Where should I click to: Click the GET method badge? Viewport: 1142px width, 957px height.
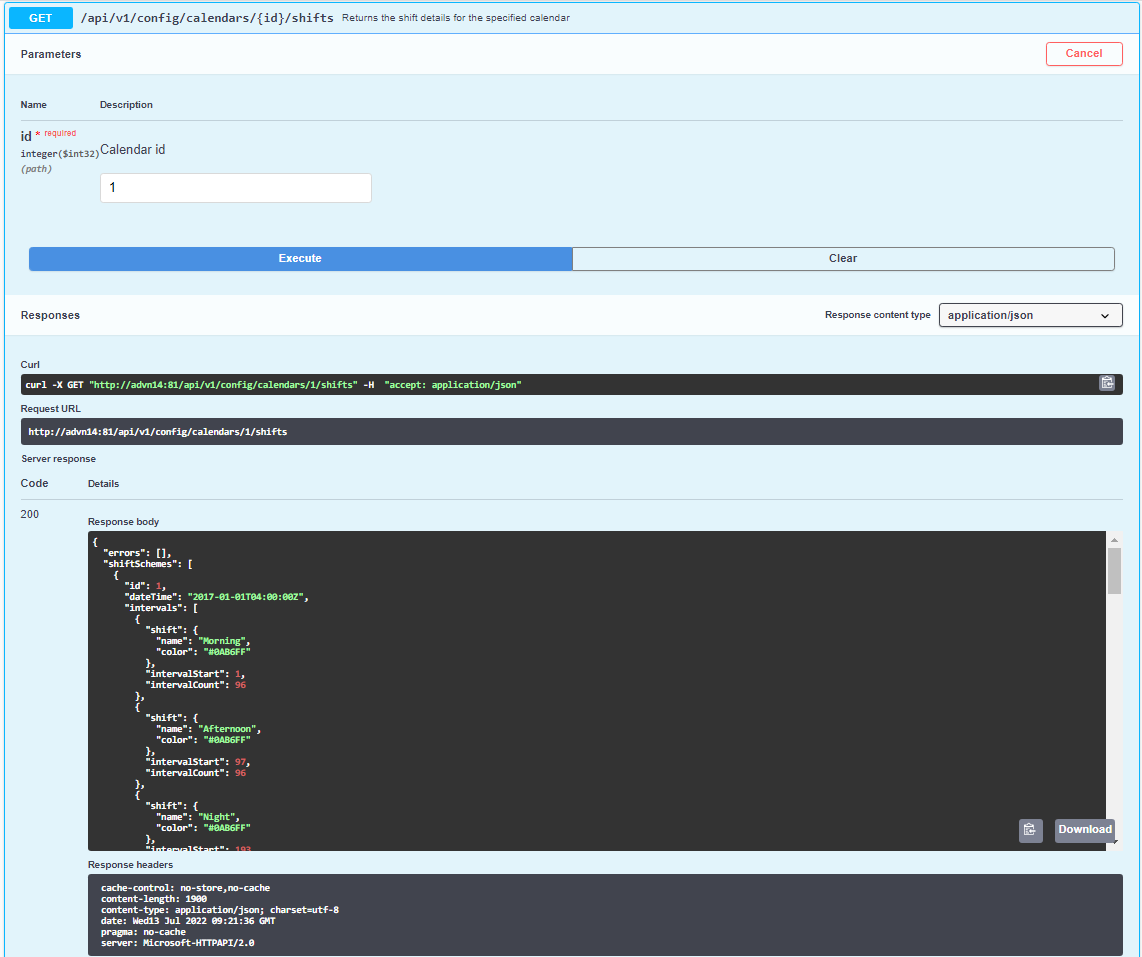(x=40, y=17)
